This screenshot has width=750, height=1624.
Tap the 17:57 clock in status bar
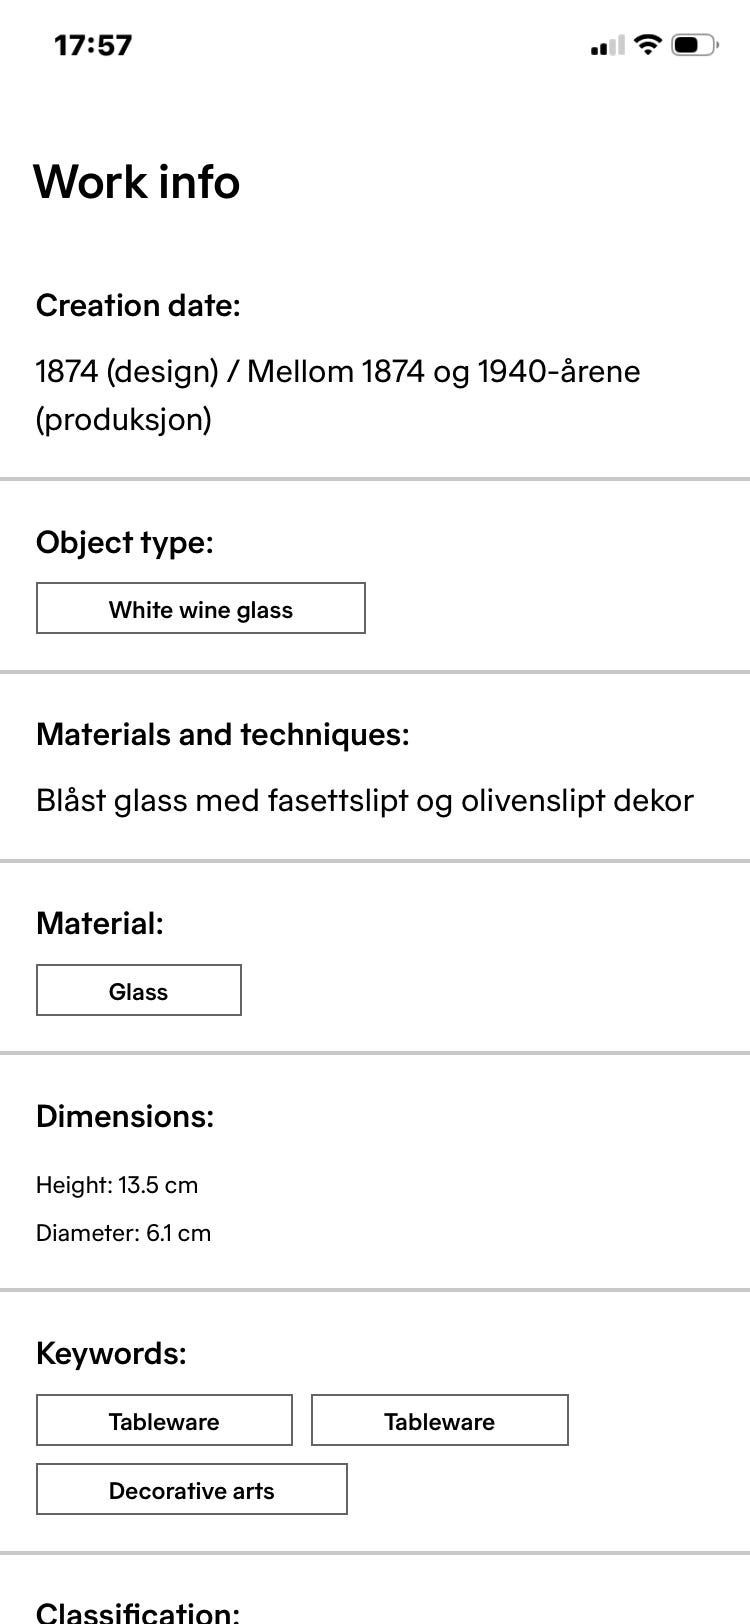click(x=93, y=45)
